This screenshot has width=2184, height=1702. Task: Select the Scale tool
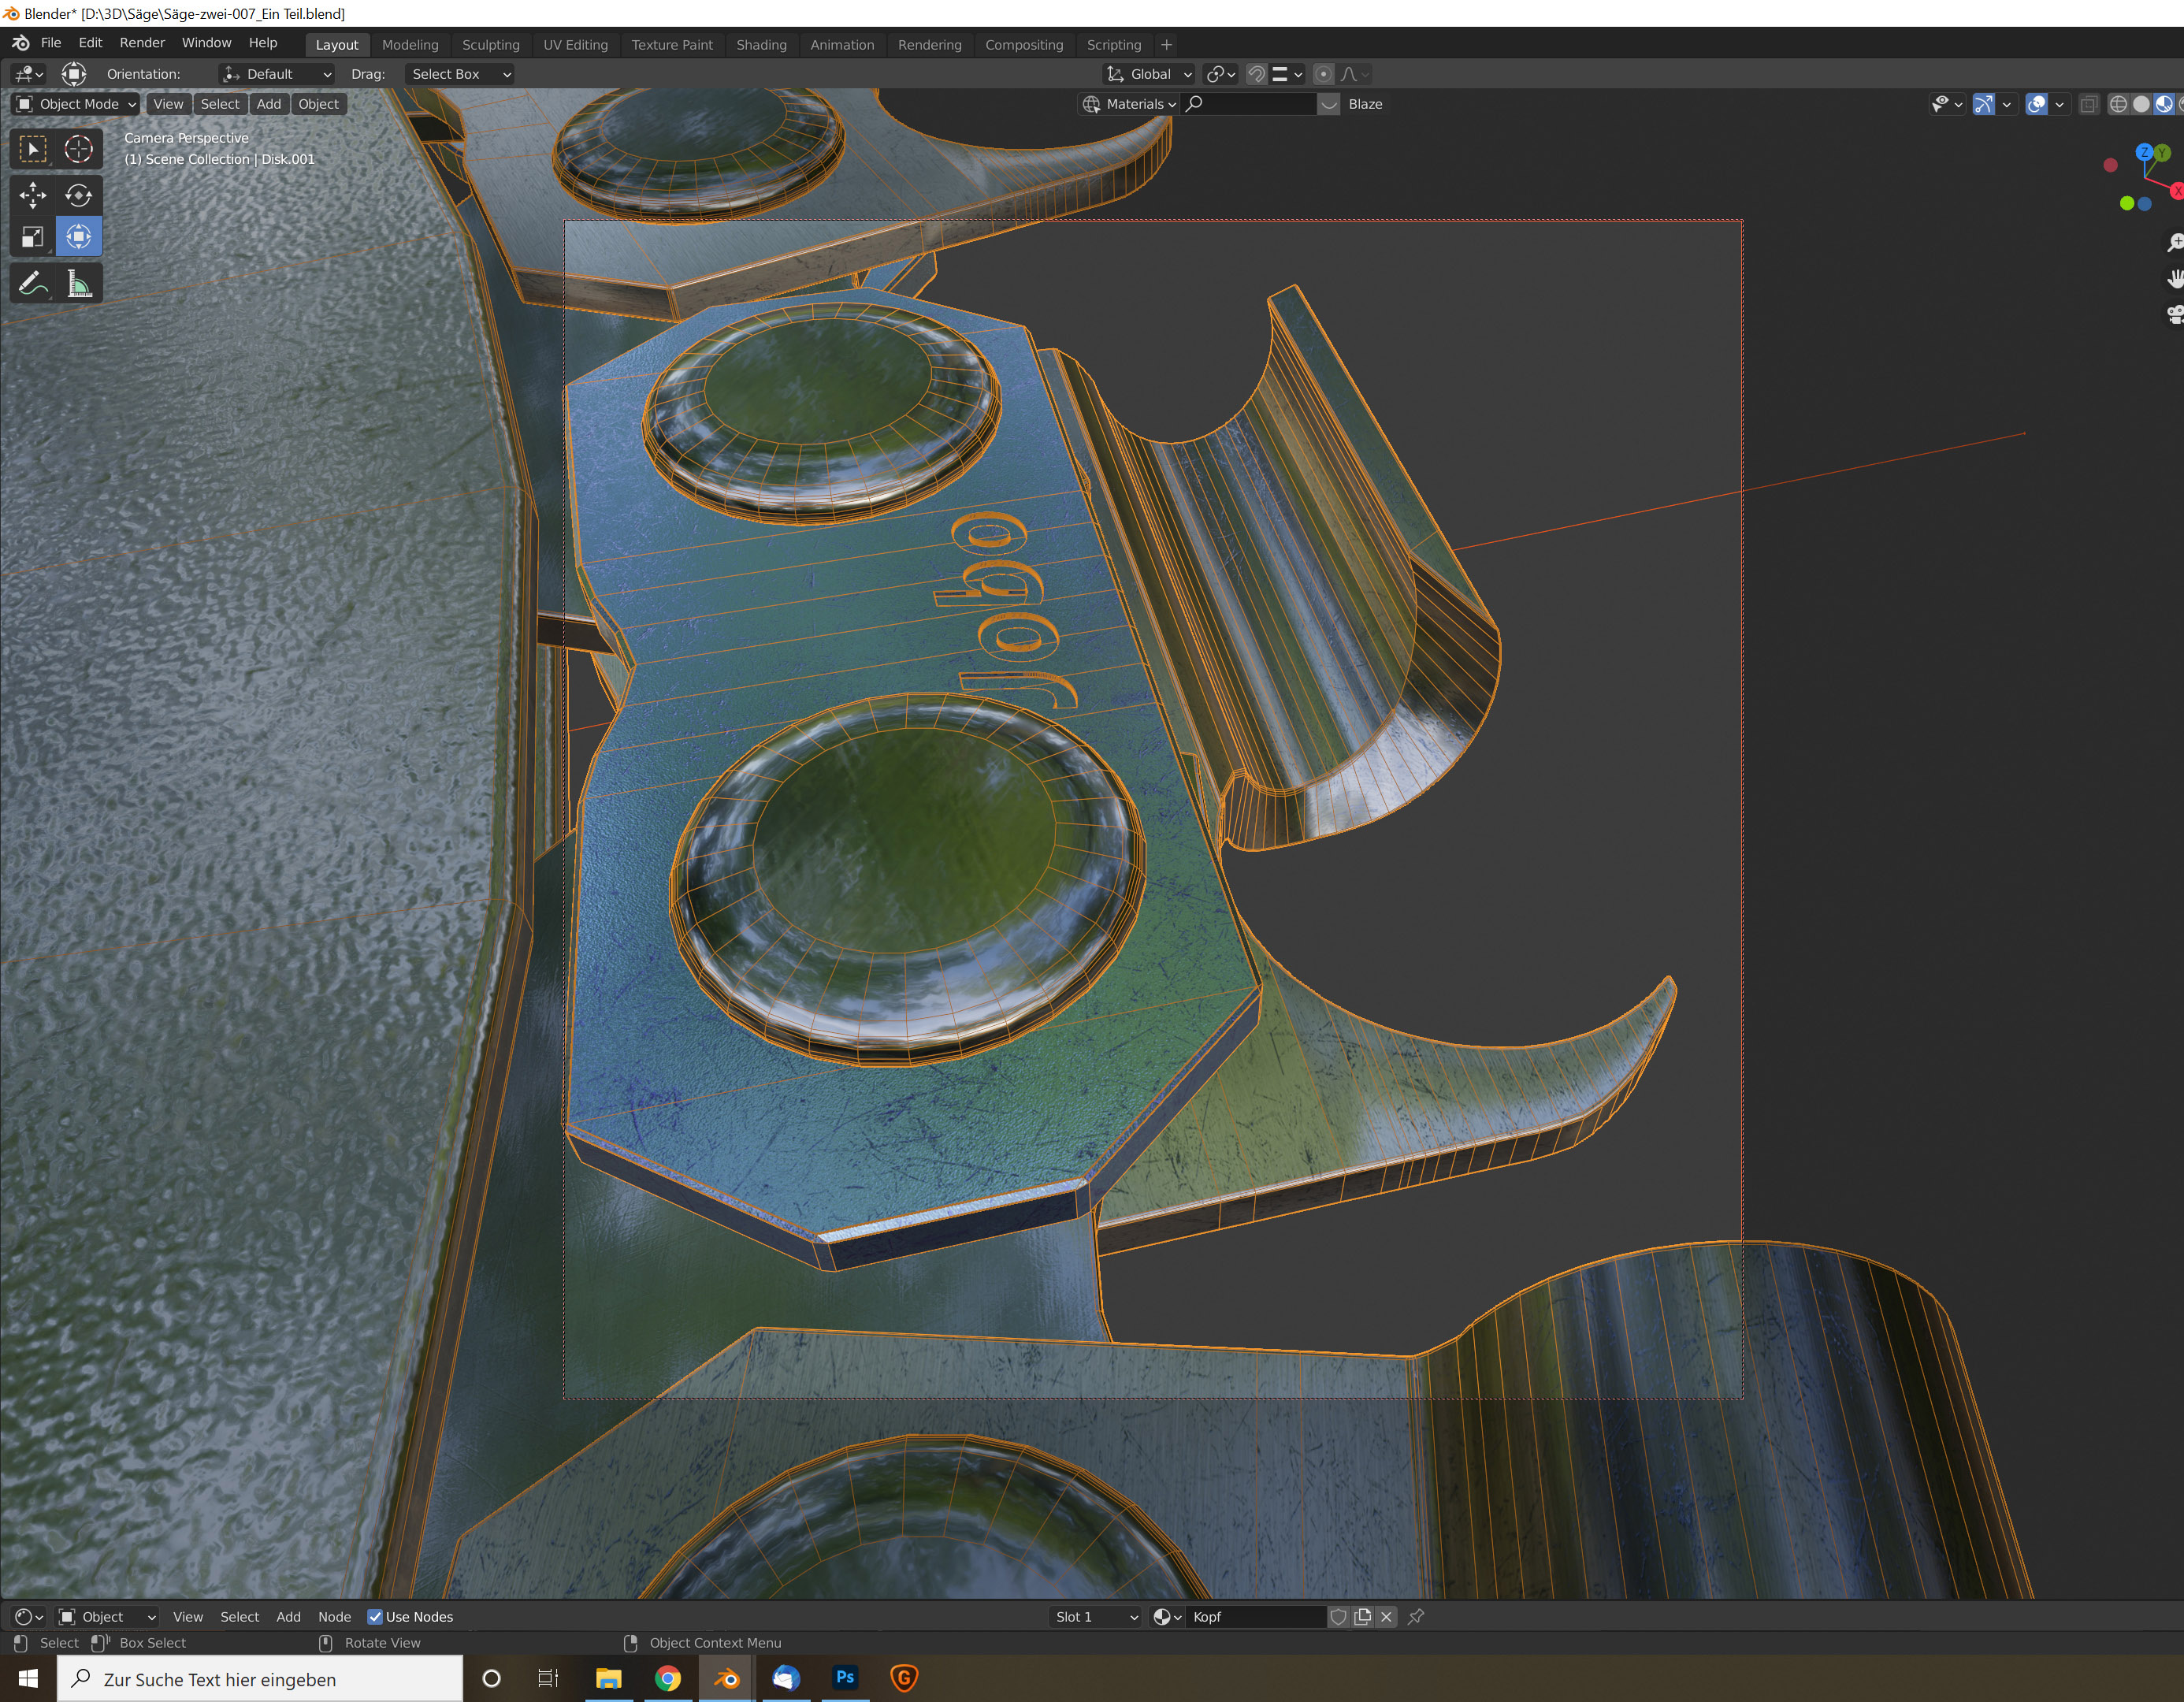(32, 237)
